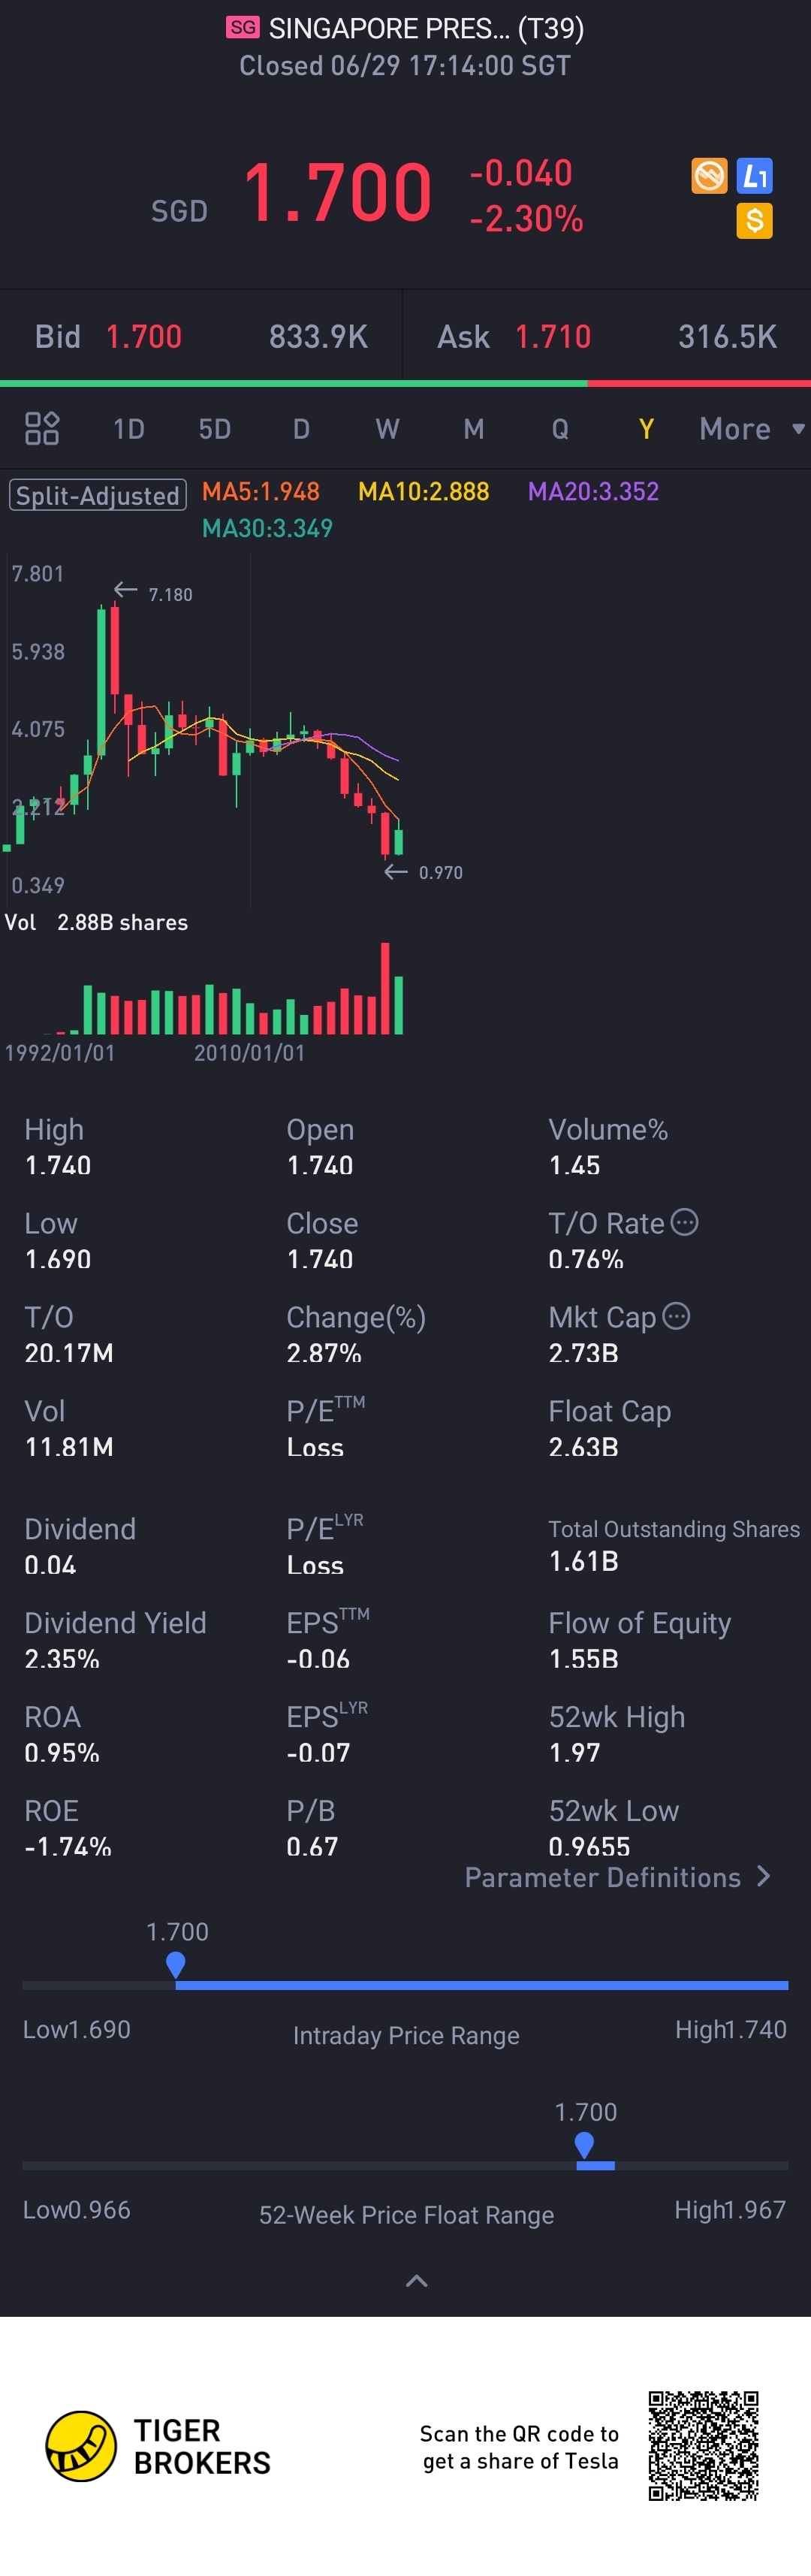
Task: Expand the More timeframes dropdown
Action: click(751, 429)
